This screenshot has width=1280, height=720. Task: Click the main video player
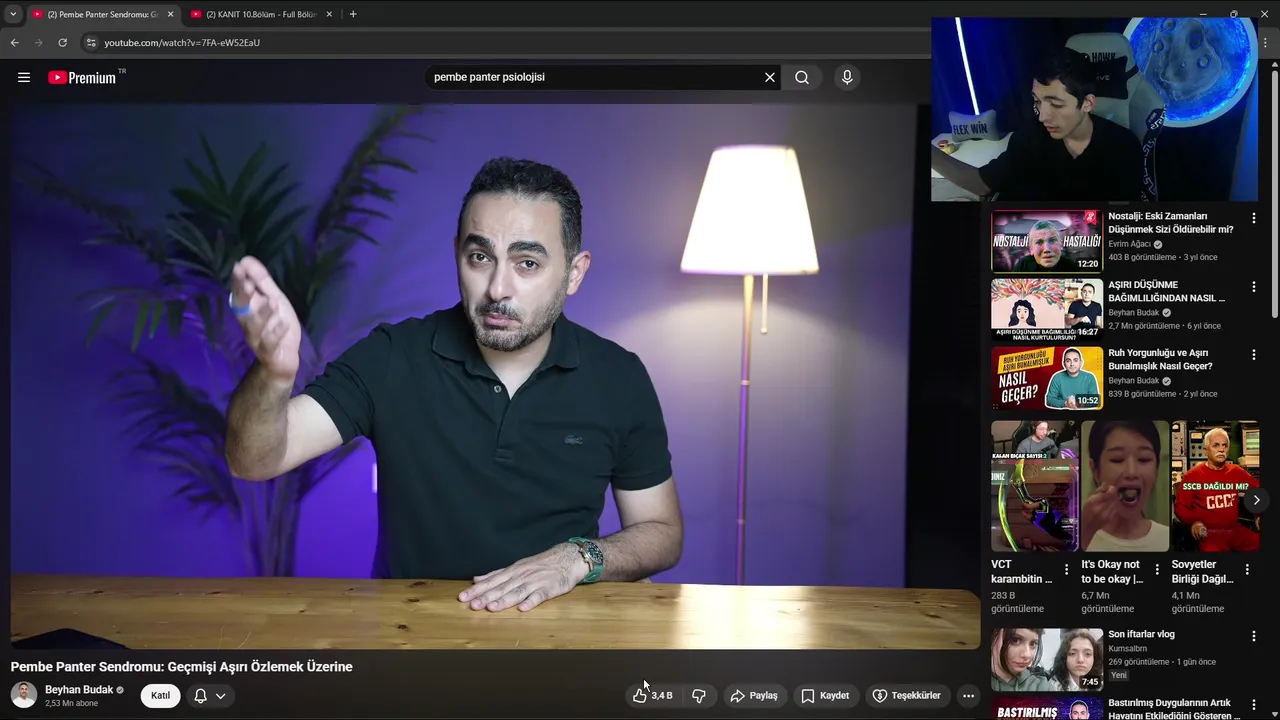tap(495, 376)
